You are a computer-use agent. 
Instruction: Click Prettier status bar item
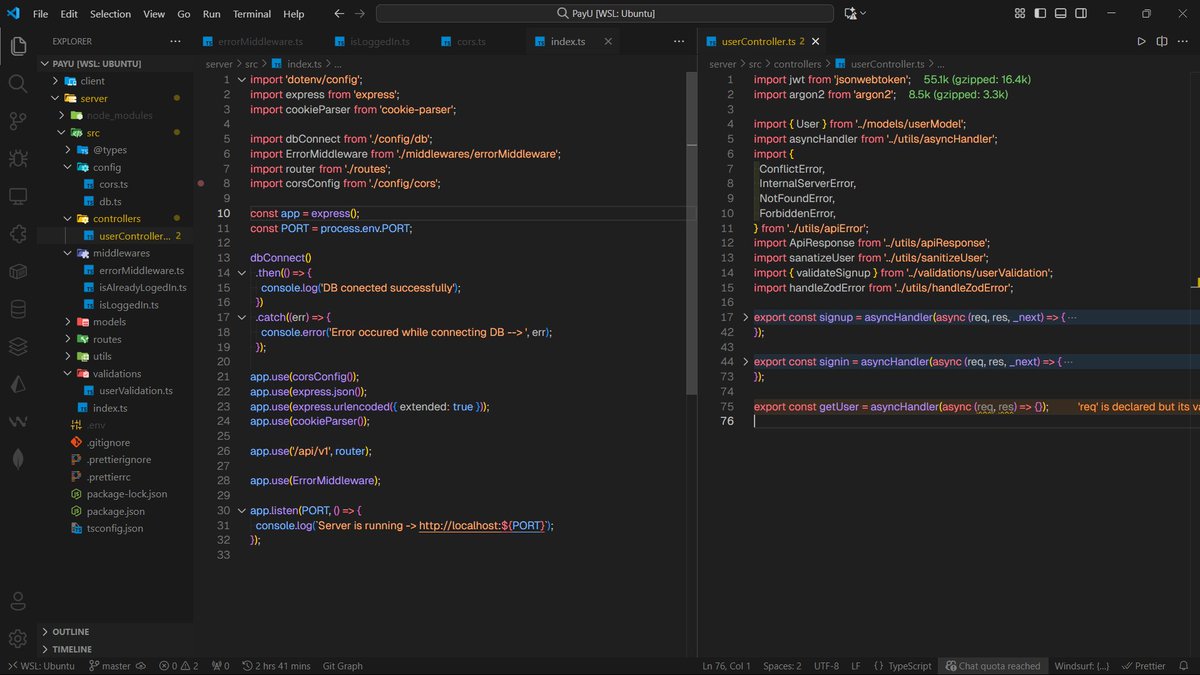click(x=1143, y=666)
